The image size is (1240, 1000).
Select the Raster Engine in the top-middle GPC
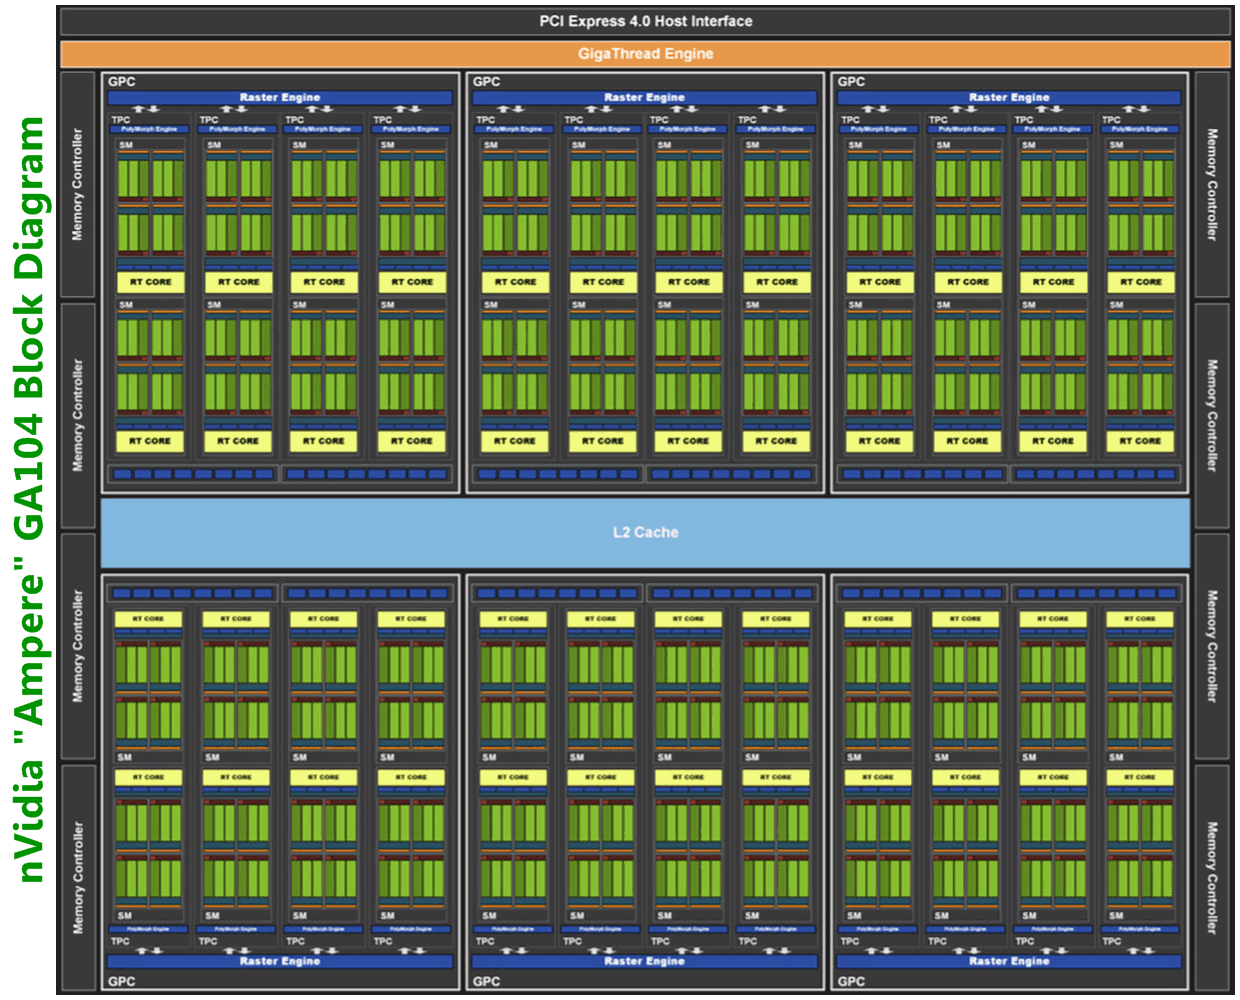644,98
